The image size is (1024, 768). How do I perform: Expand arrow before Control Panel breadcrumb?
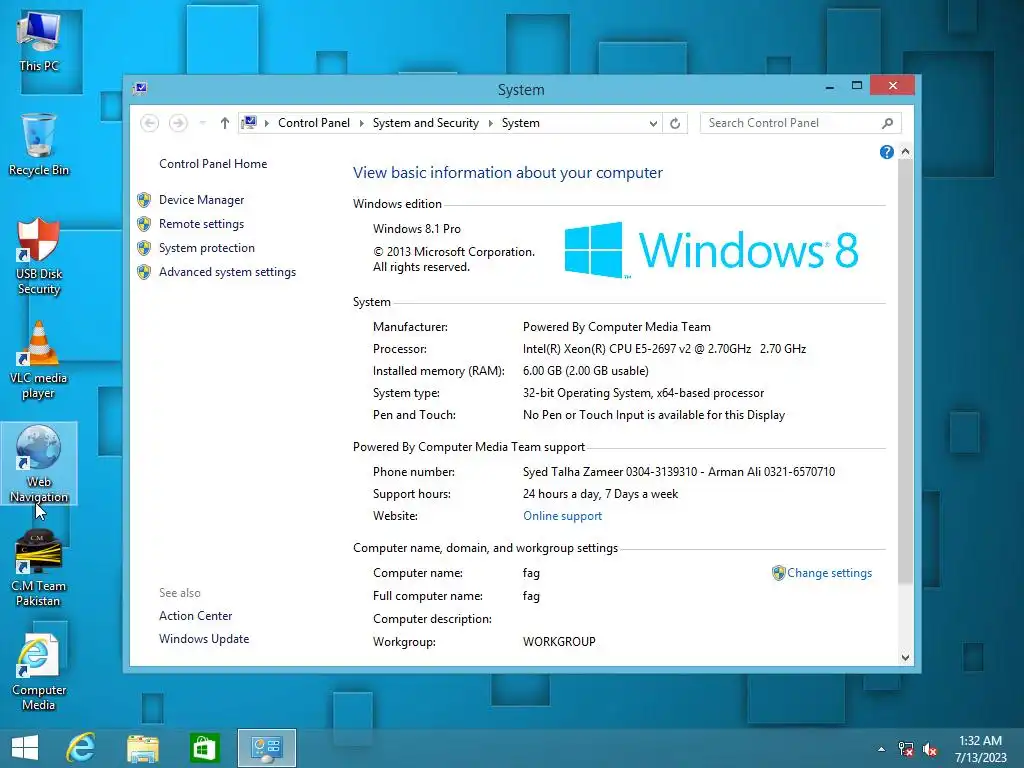(x=266, y=123)
